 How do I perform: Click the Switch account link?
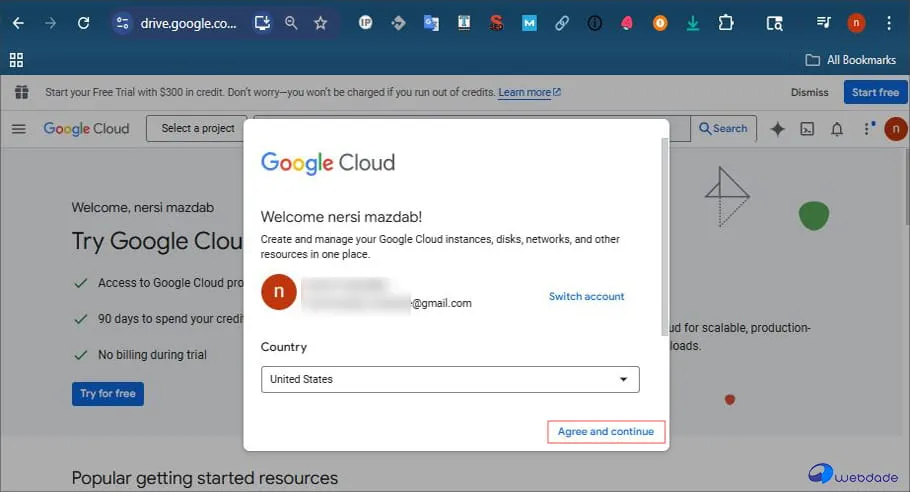point(586,296)
